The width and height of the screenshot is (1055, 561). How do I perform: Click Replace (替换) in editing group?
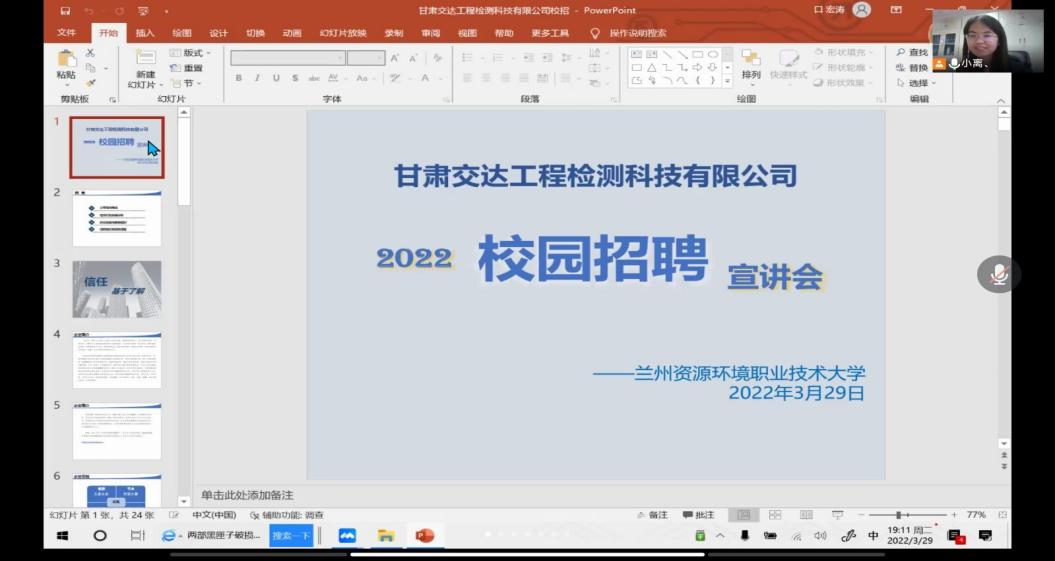click(912, 68)
